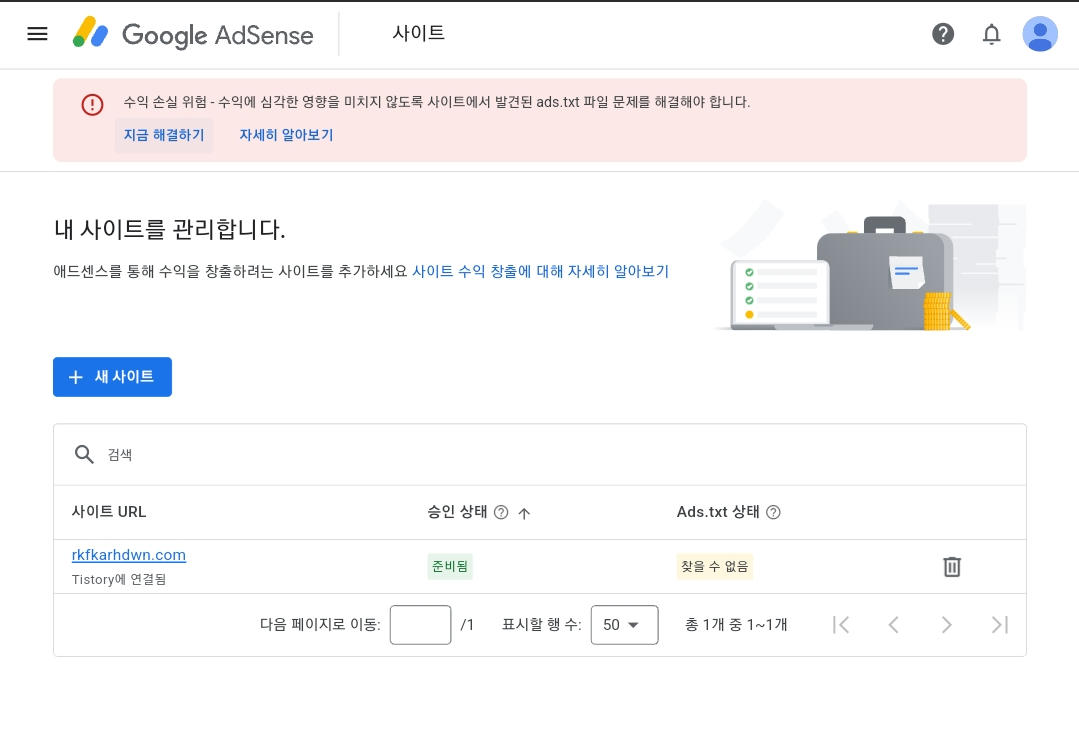
Task: Click 지금 해결하기 in the warning banner
Action: coord(163,135)
